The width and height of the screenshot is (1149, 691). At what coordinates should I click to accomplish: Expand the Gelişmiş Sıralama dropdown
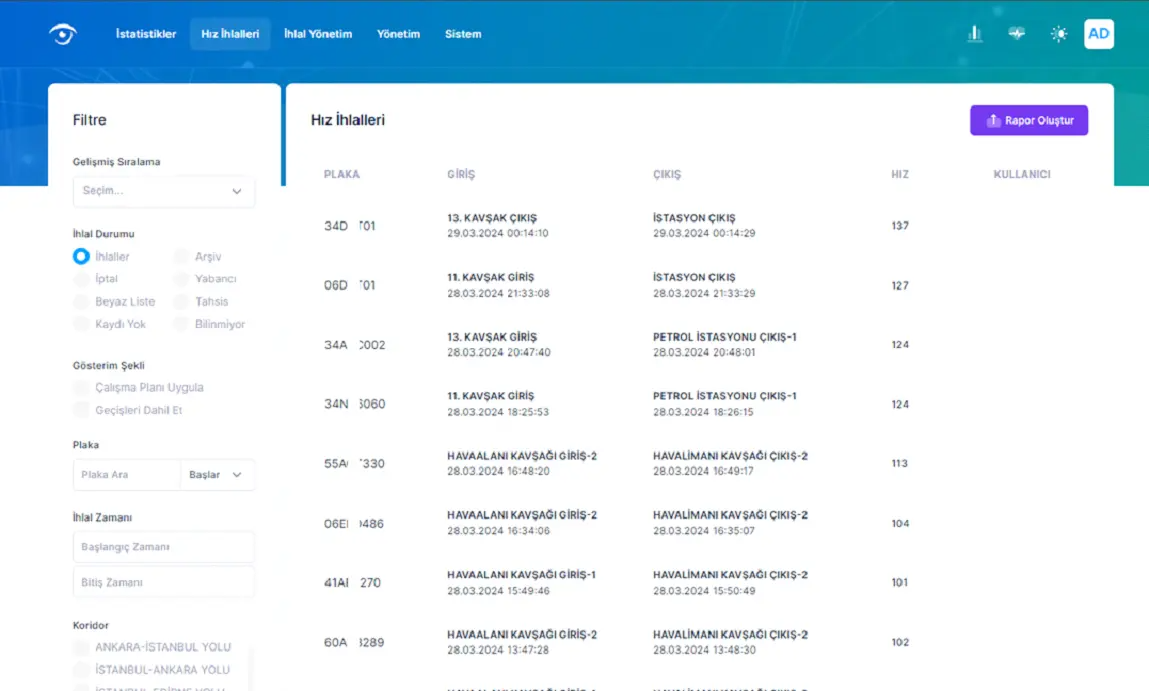coord(163,191)
